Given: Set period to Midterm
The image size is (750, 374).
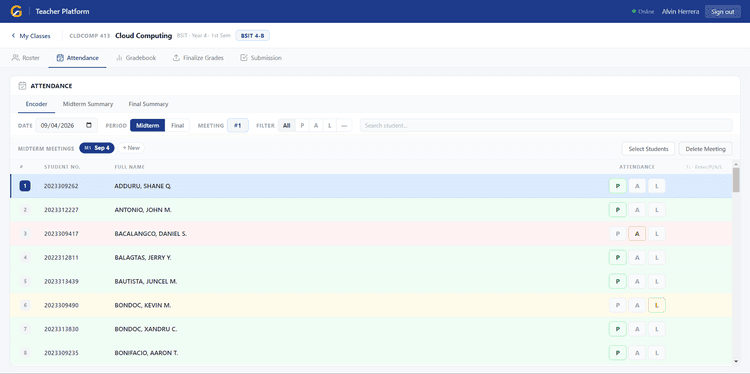Looking at the screenshot, I should pos(147,126).
